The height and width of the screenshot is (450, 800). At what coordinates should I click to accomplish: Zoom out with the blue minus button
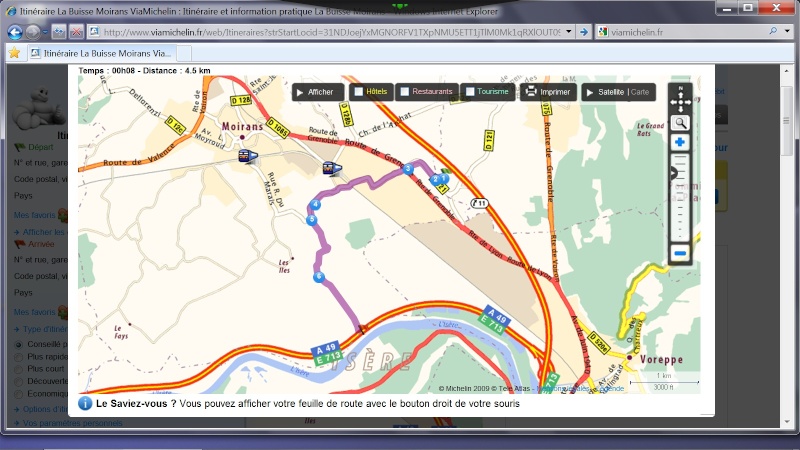click(680, 253)
